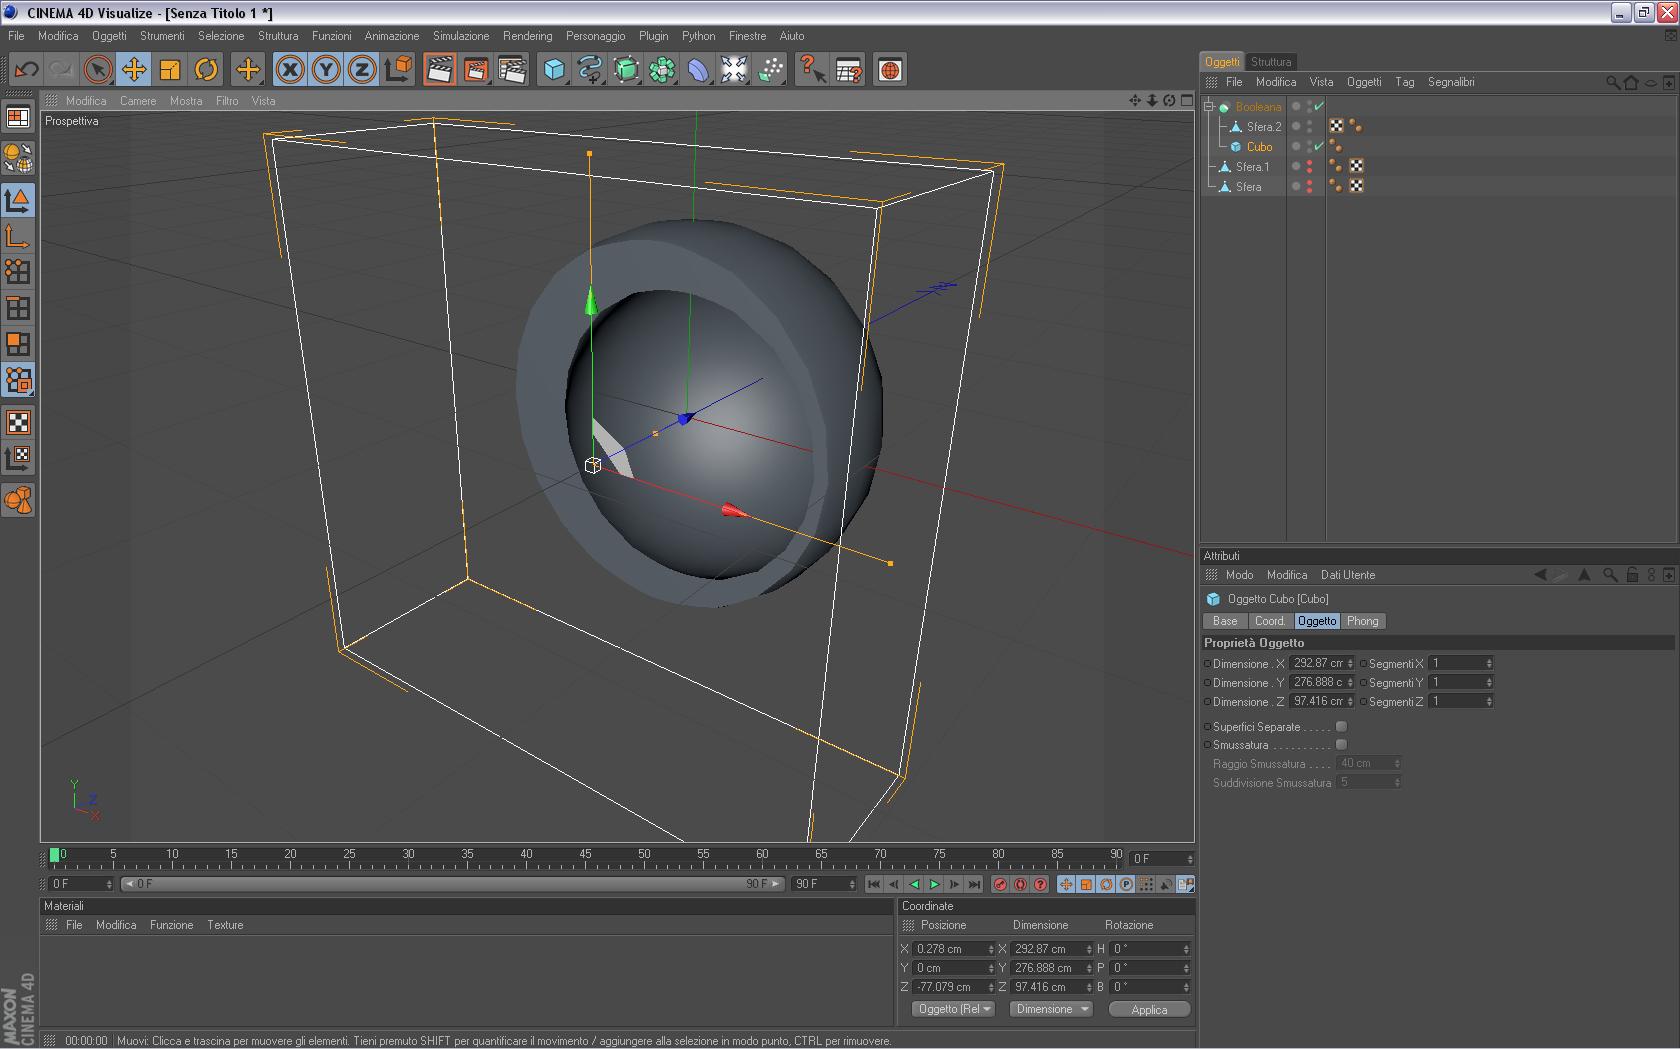
Task: Select the Rotate tool in the toolbar
Action: [206, 70]
